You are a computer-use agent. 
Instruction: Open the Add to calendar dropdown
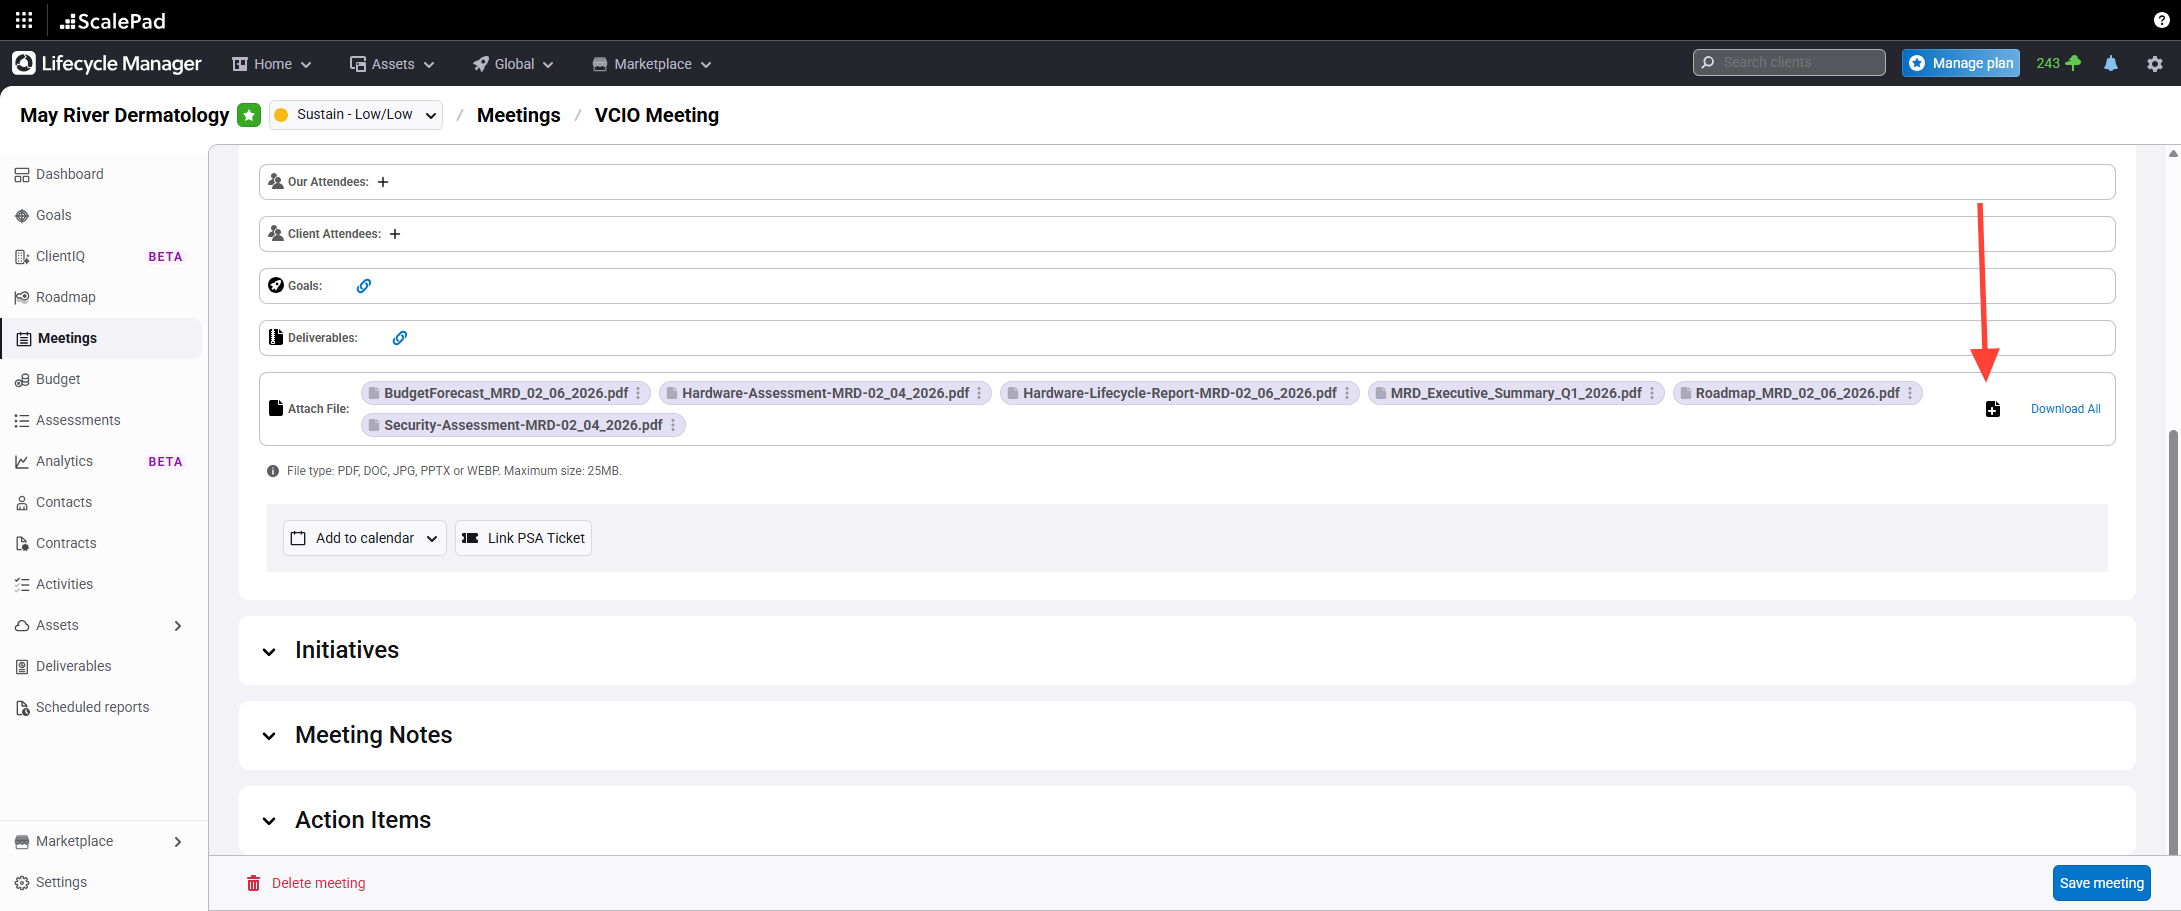tap(364, 538)
